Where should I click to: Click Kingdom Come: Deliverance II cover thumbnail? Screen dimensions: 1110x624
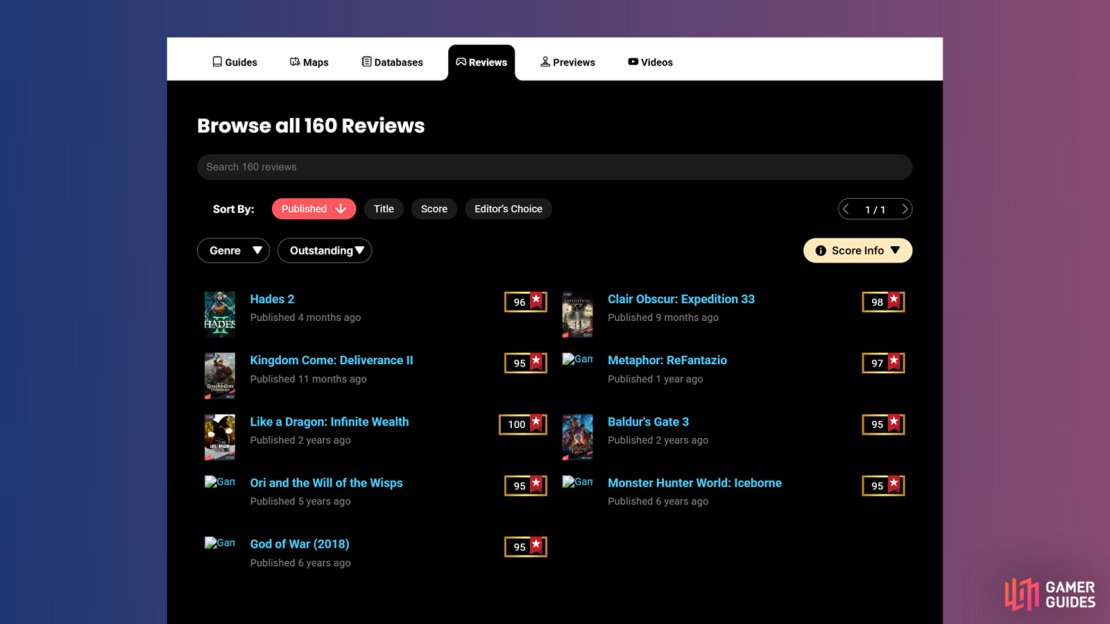pyautogui.click(x=219, y=375)
